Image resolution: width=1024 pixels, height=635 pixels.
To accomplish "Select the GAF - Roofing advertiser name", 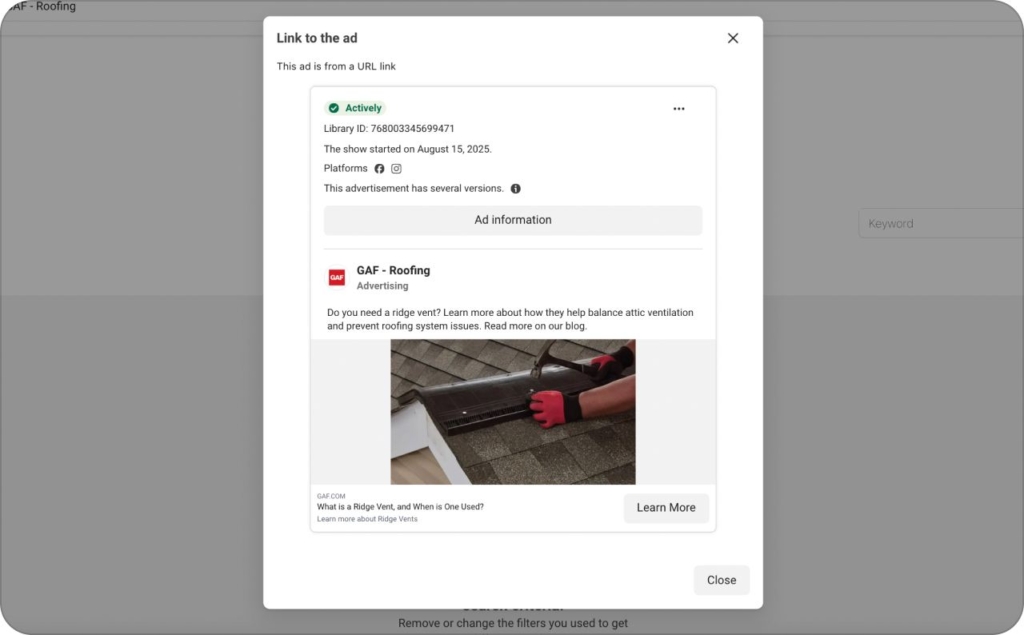I will coord(393,270).
